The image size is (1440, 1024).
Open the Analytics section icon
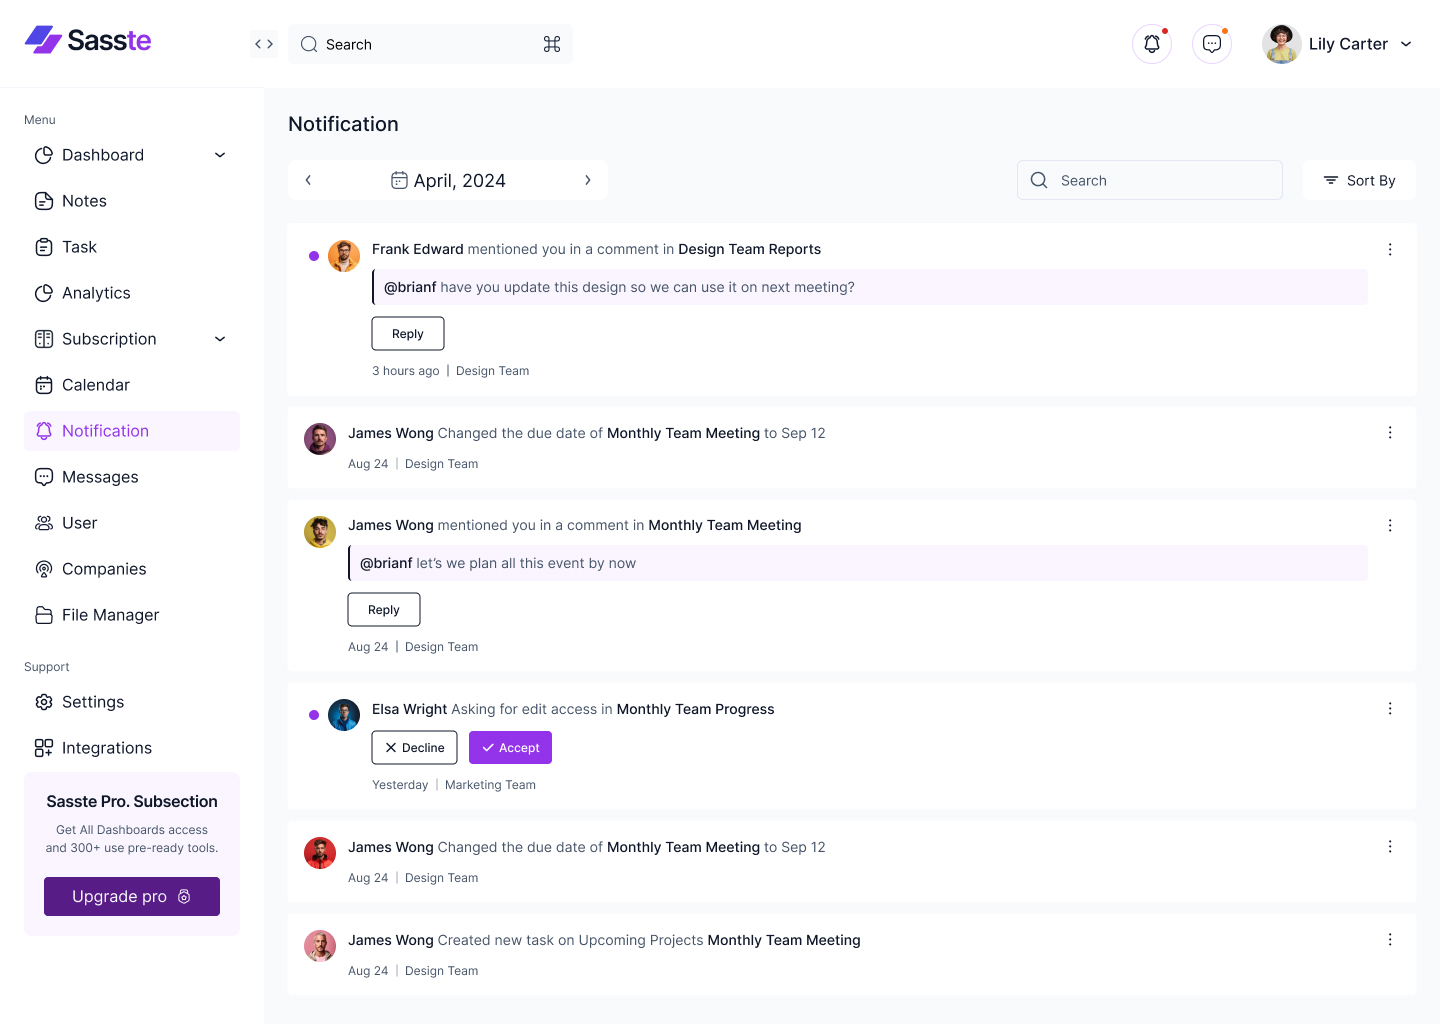click(44, 293)
